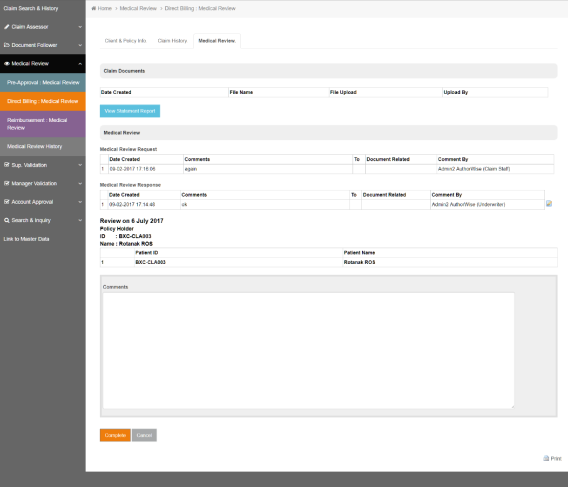Open Reimbursement : Medical Review
Image resolution: width=568 pixels, height=487 pixels.
(x=43, y=124)
